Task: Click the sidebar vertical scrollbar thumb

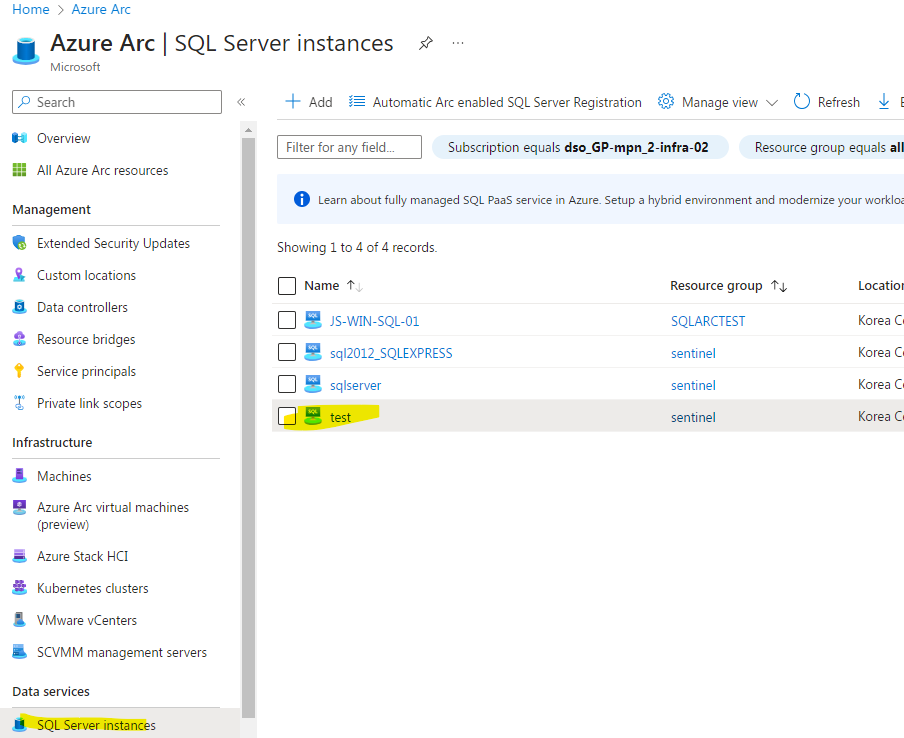Action: 248,427
